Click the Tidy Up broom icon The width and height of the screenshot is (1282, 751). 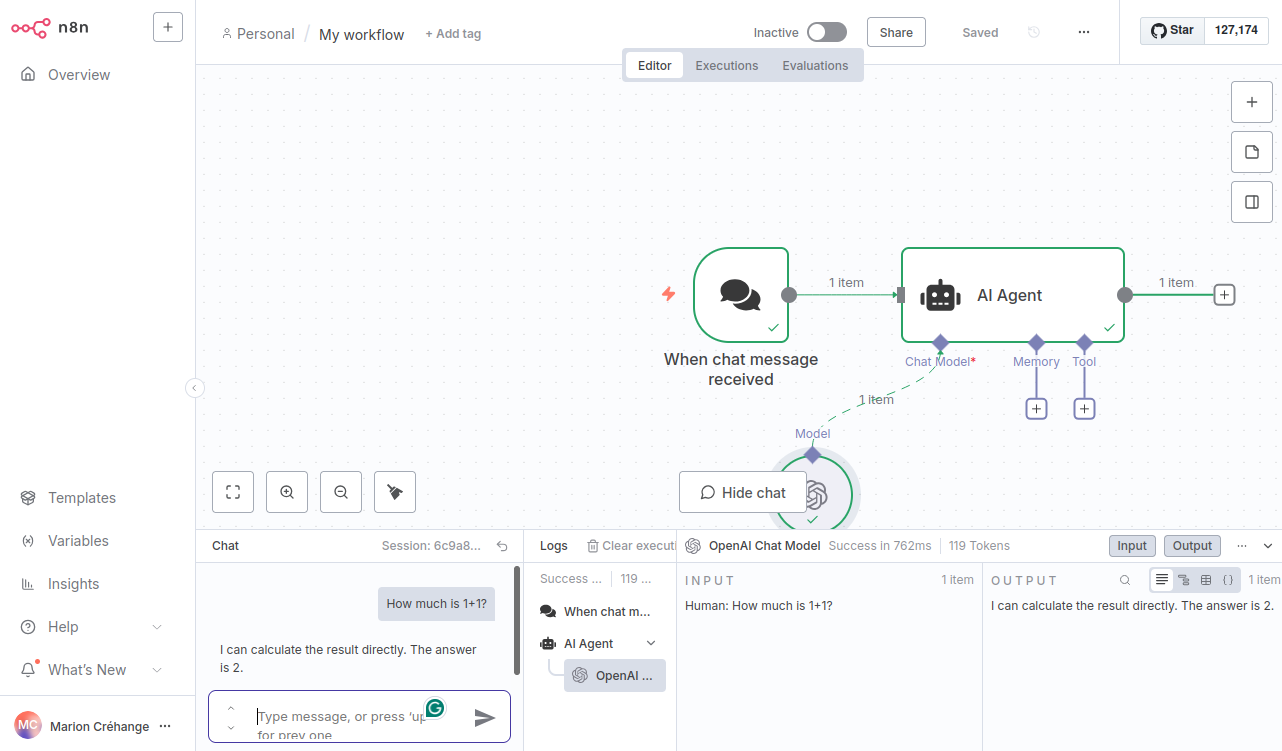pyautogui.click(x=395, y=491)
